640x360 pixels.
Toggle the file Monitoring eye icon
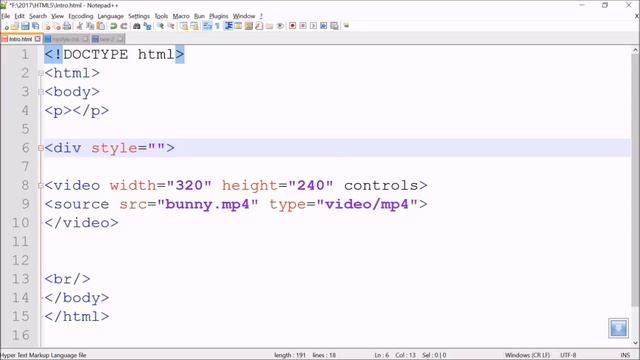click(x=280, y=26)
